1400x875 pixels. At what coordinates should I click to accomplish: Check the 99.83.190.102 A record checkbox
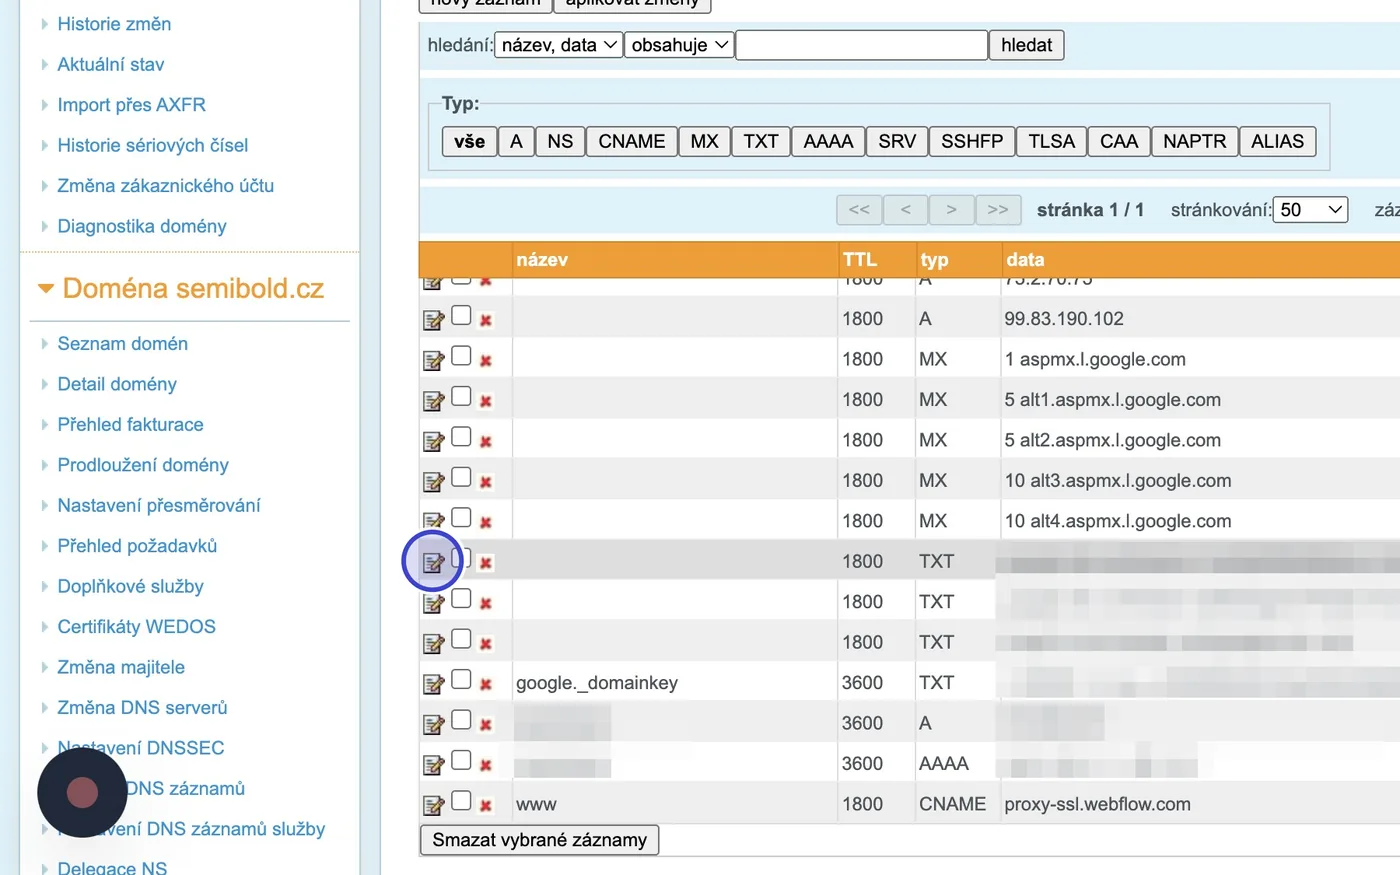tap(461, 316)
